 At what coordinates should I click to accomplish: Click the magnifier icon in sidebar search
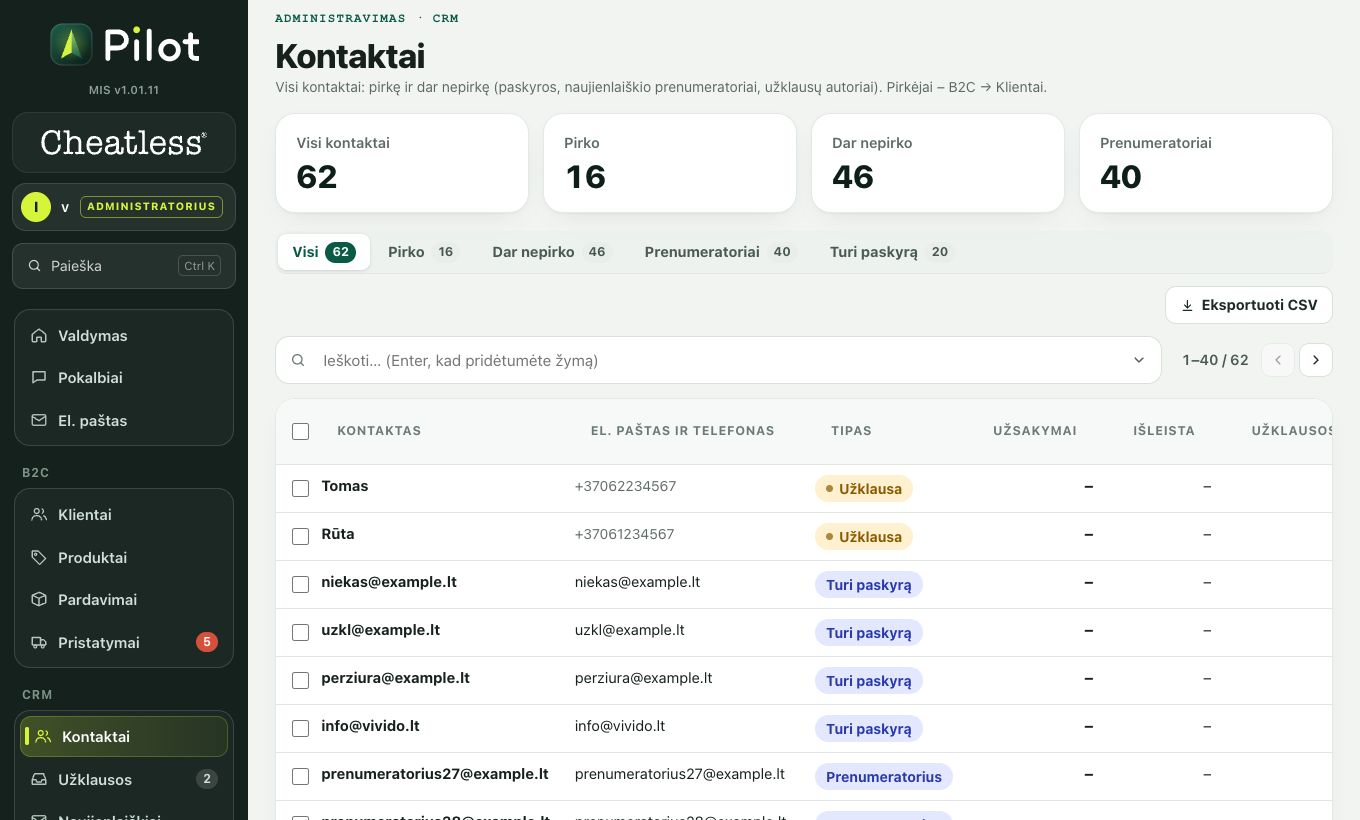[x=34, y=266]
